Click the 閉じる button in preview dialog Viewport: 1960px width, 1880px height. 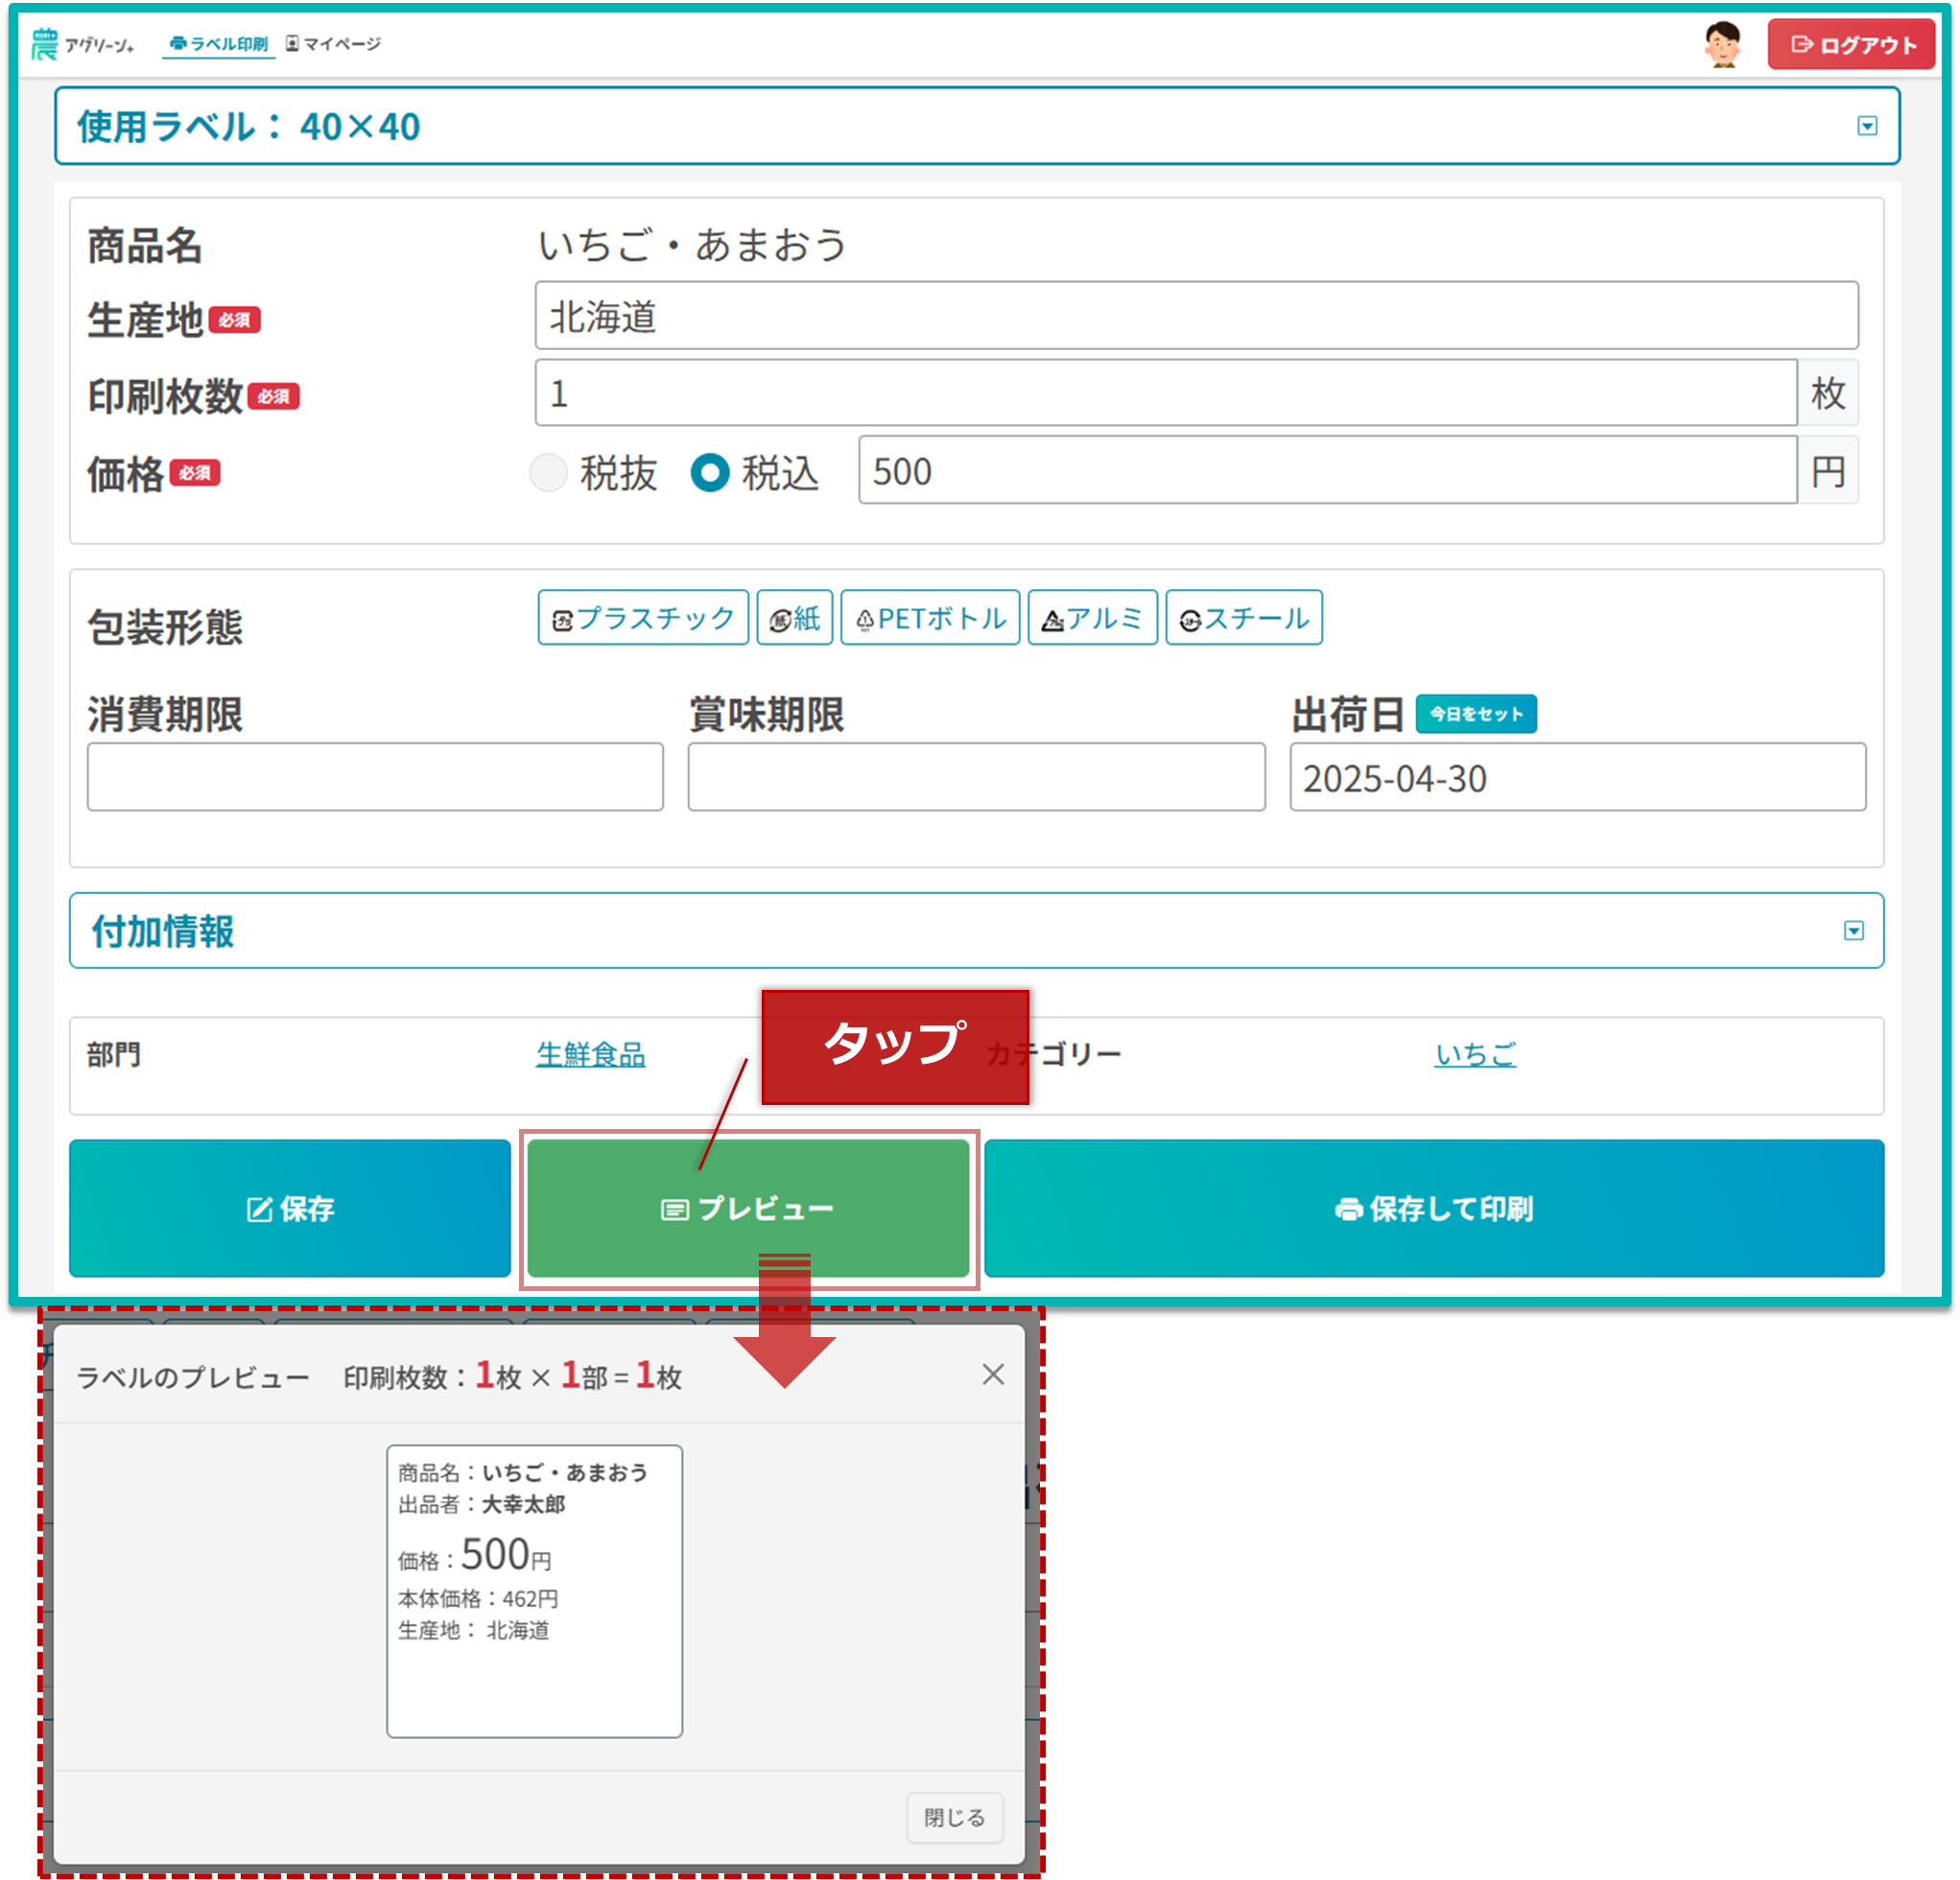tap(955, 1817)
